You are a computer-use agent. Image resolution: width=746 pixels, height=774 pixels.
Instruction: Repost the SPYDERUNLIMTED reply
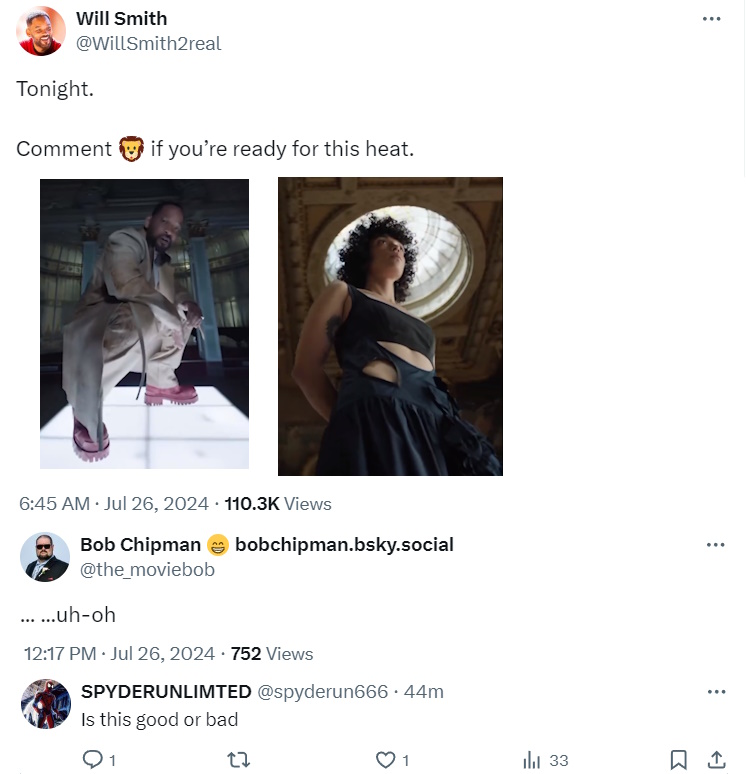pos(238,760)
